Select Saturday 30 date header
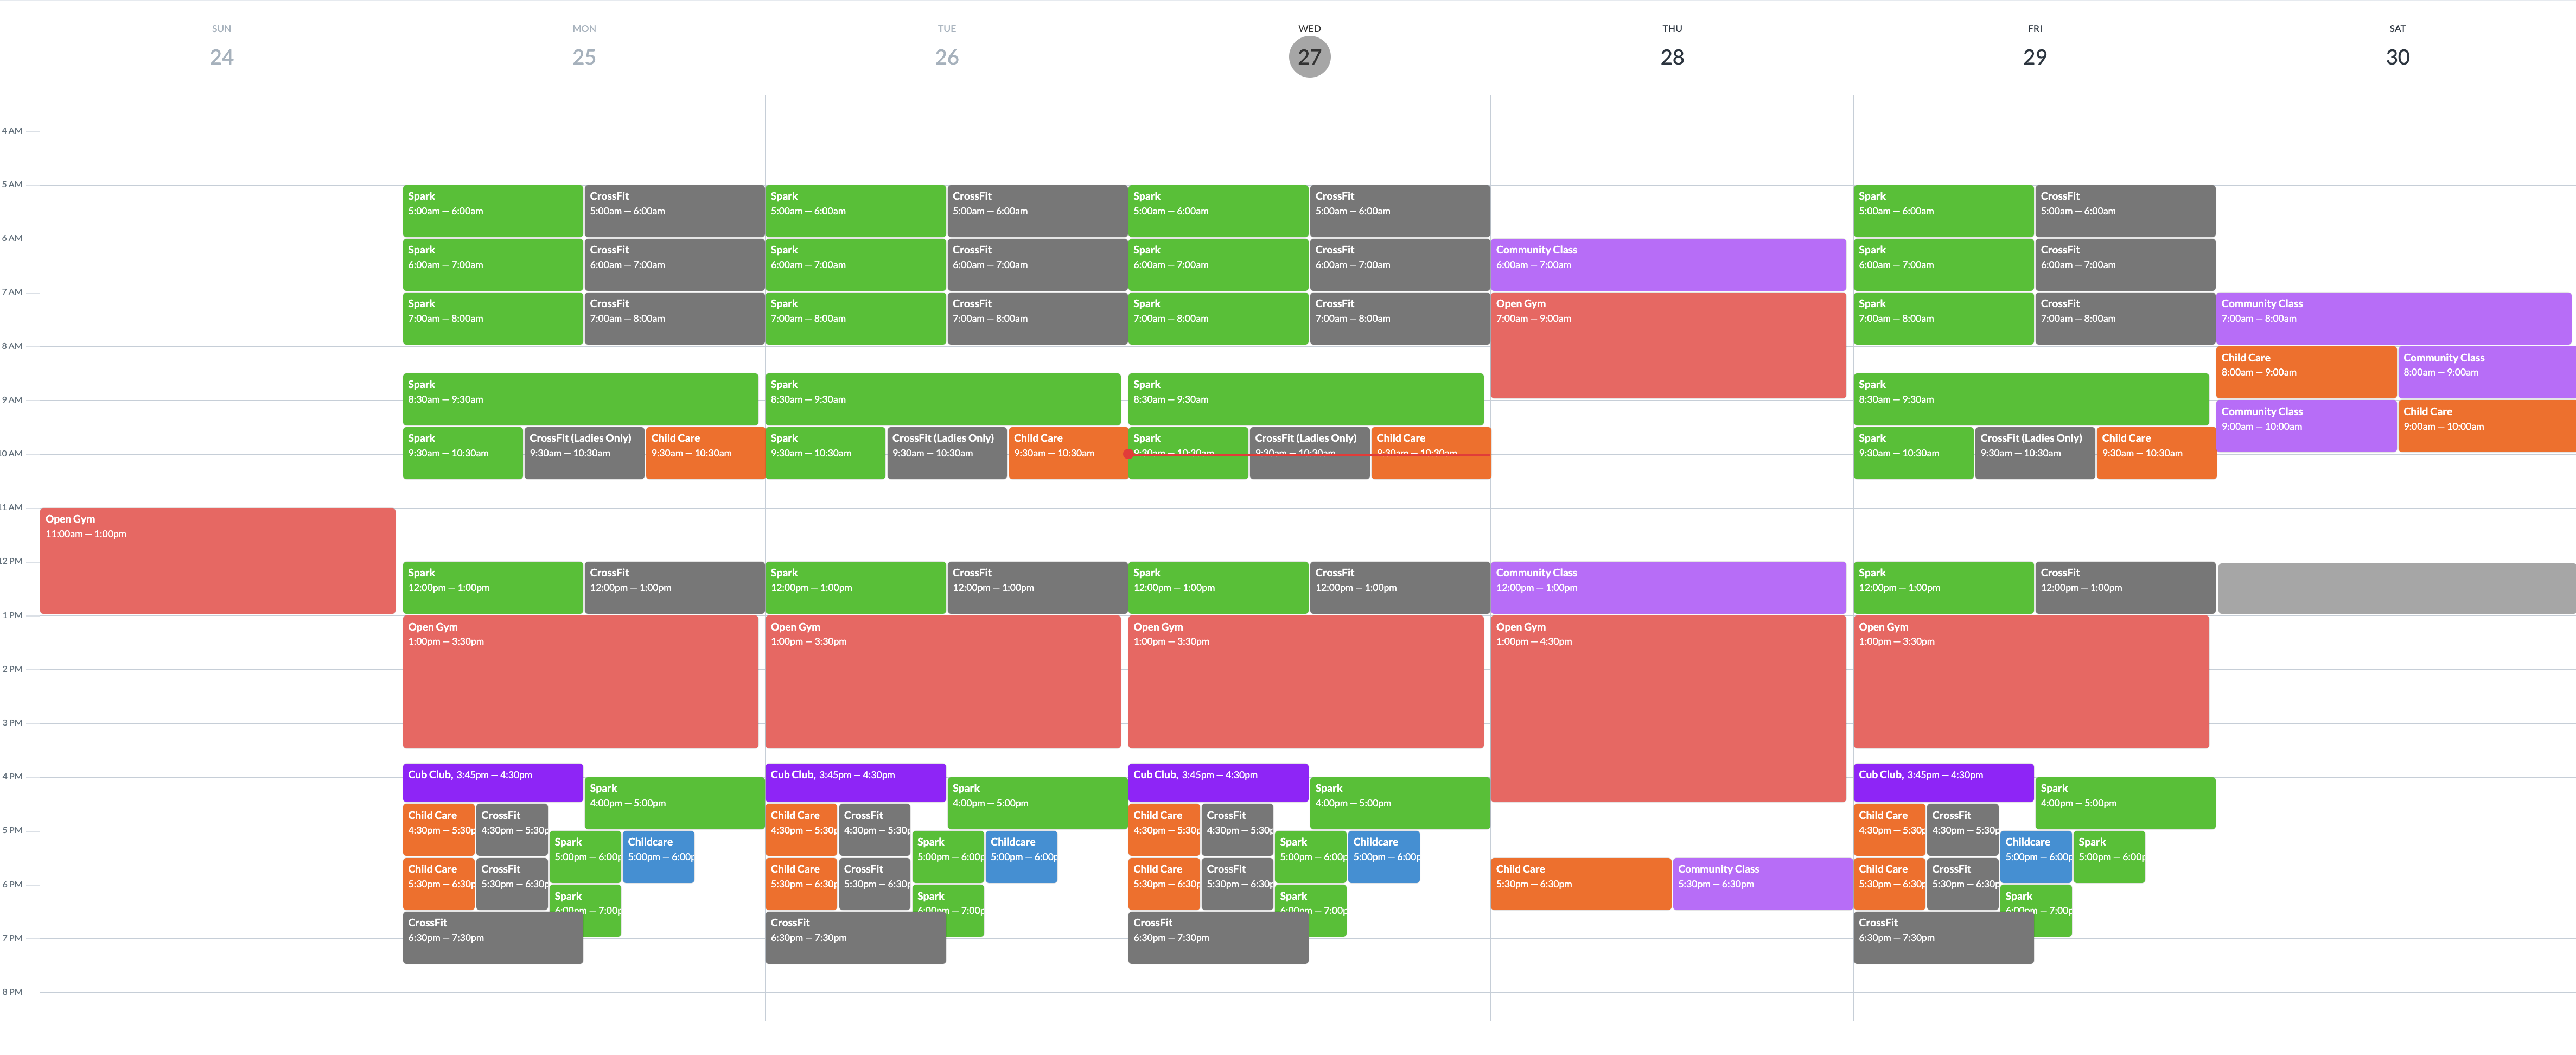The height and width of the screenshot is (1055, 2576). click(x=2397, y=57)
